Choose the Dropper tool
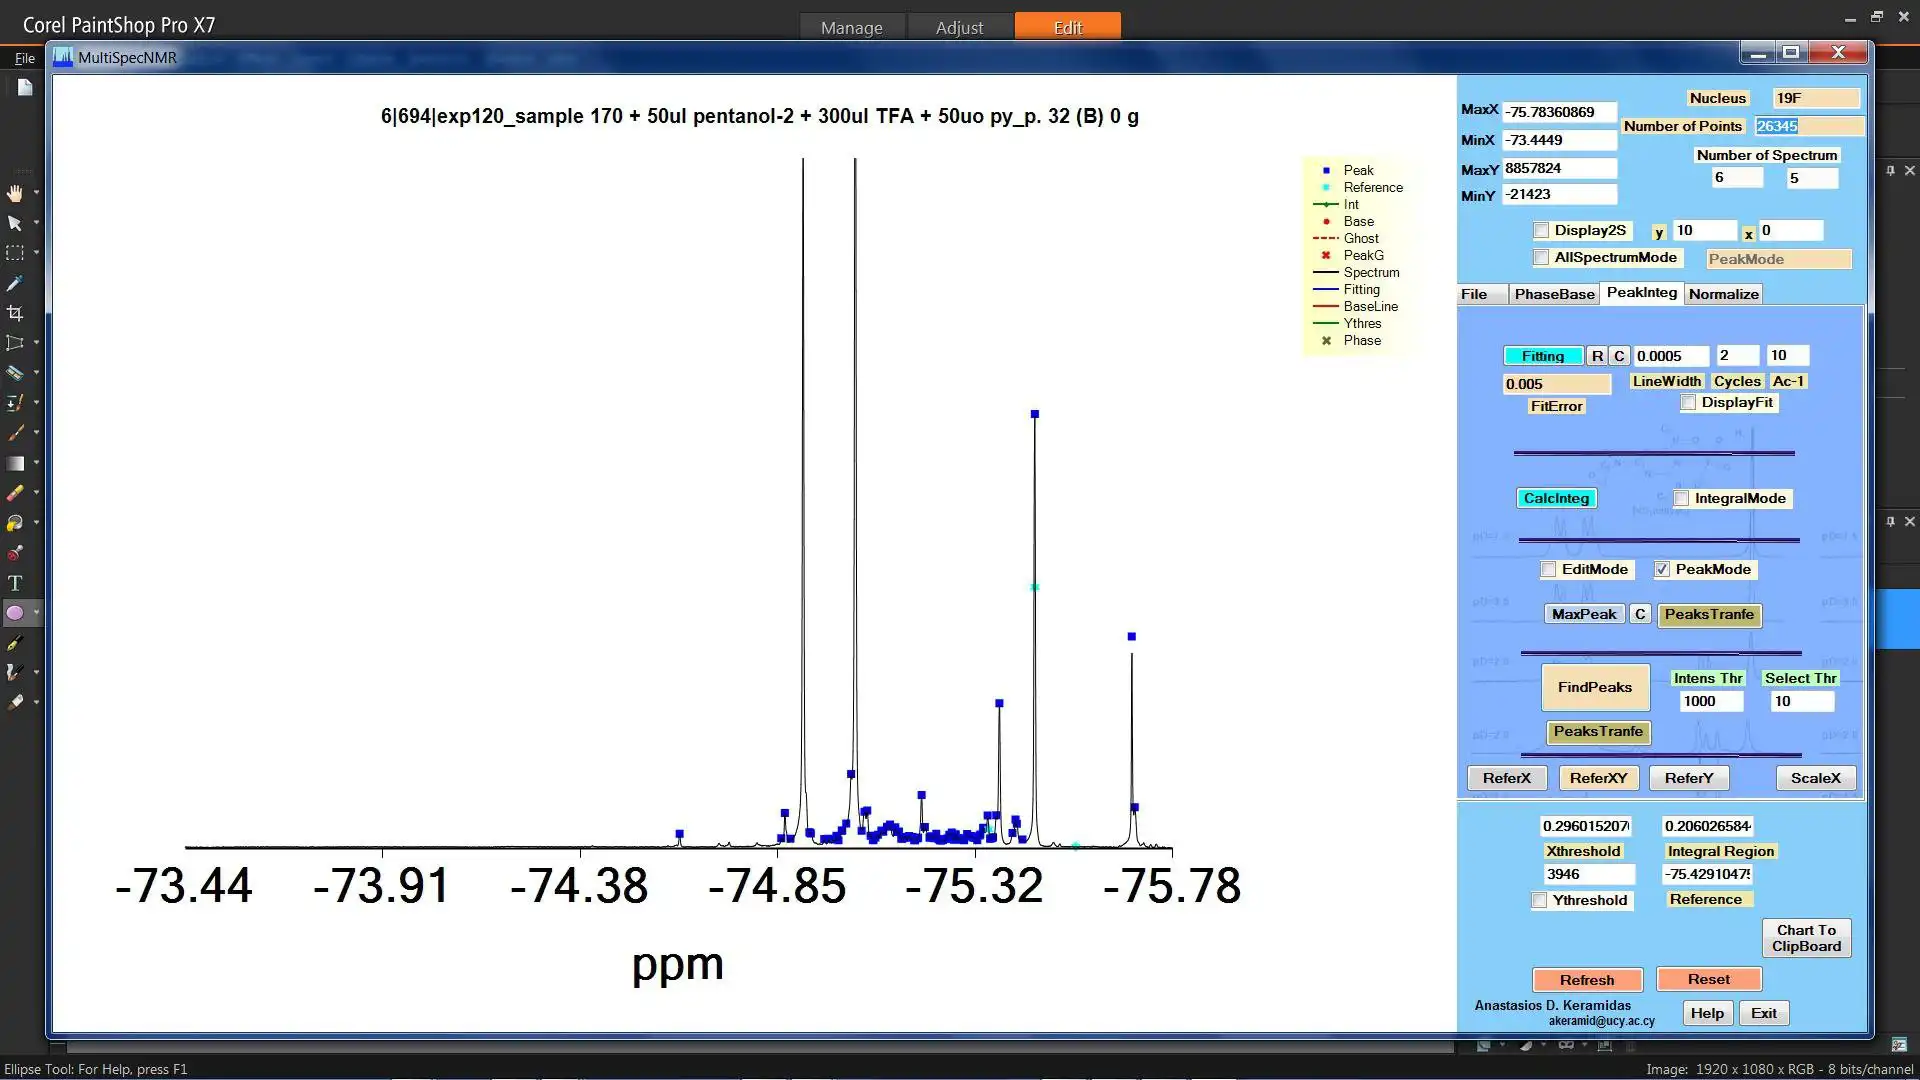The image size is (1920, 1080). point(15,284)
